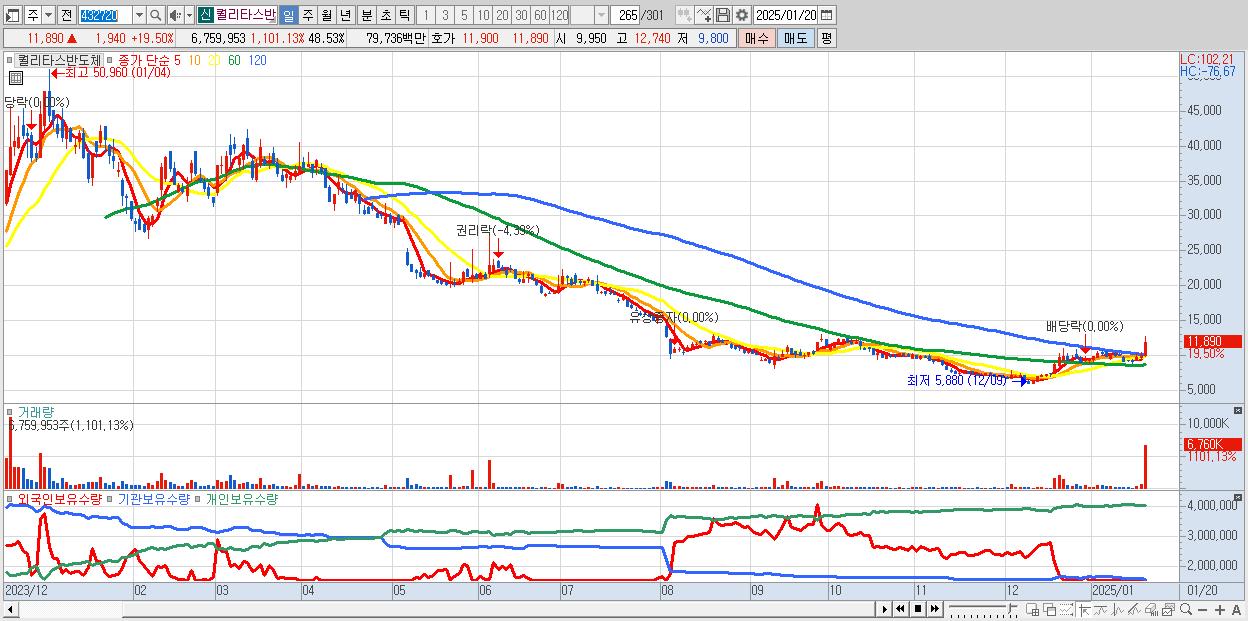The width and height of the screenshot is (1248, 621).
Task: Select the yearly 년 period toggle
Action: (x=345, y=15)
